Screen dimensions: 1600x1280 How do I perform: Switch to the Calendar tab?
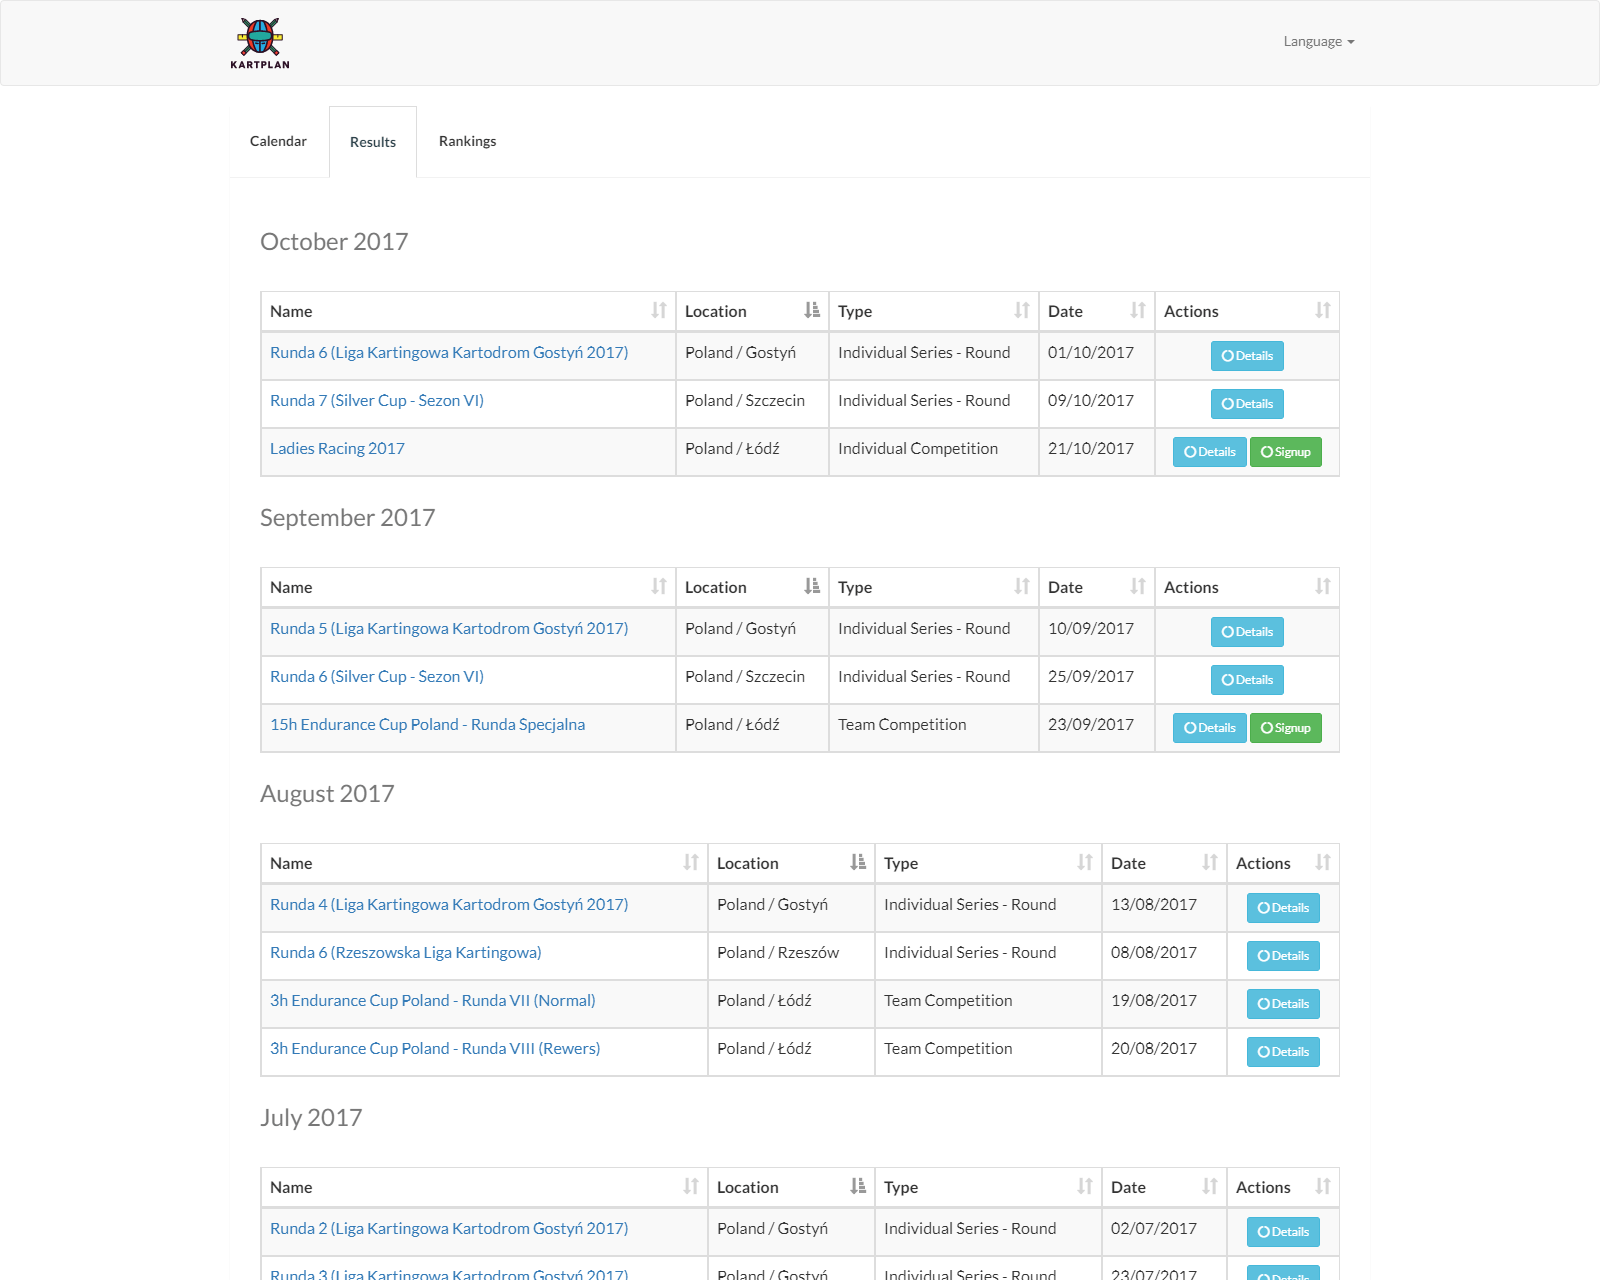tap(278, 141)
